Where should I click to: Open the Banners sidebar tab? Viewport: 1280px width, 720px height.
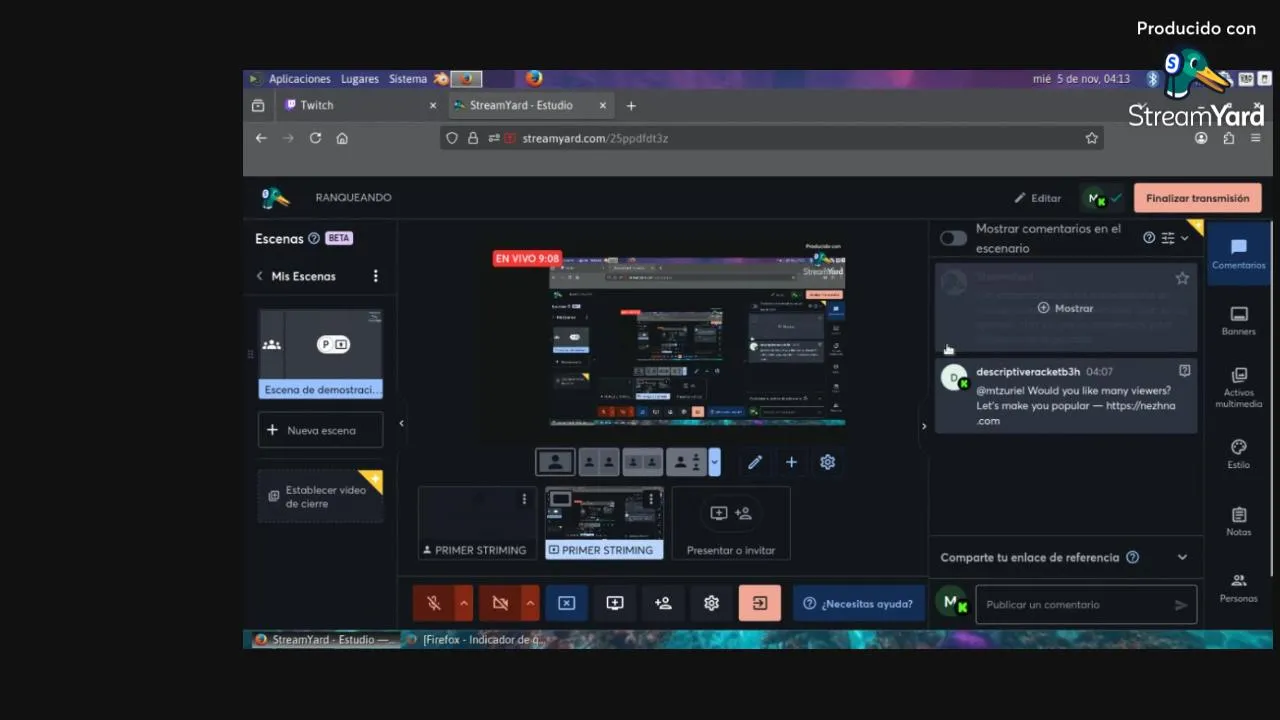coord(1238,320)
